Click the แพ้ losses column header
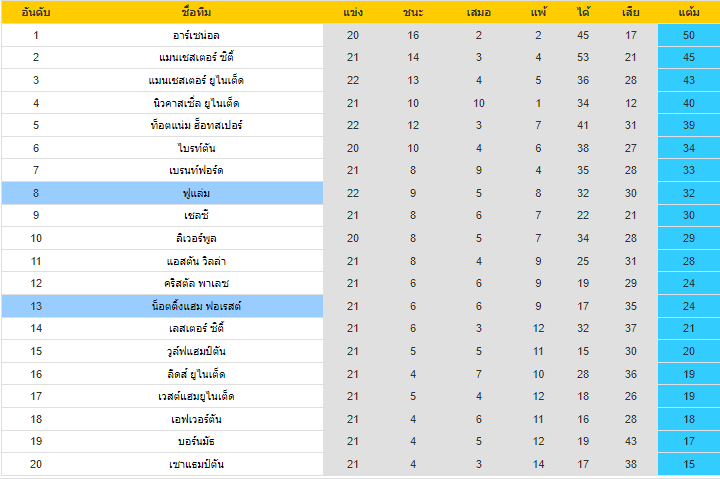The width and height of the screenshot is (720, 479). pos(538,12)
